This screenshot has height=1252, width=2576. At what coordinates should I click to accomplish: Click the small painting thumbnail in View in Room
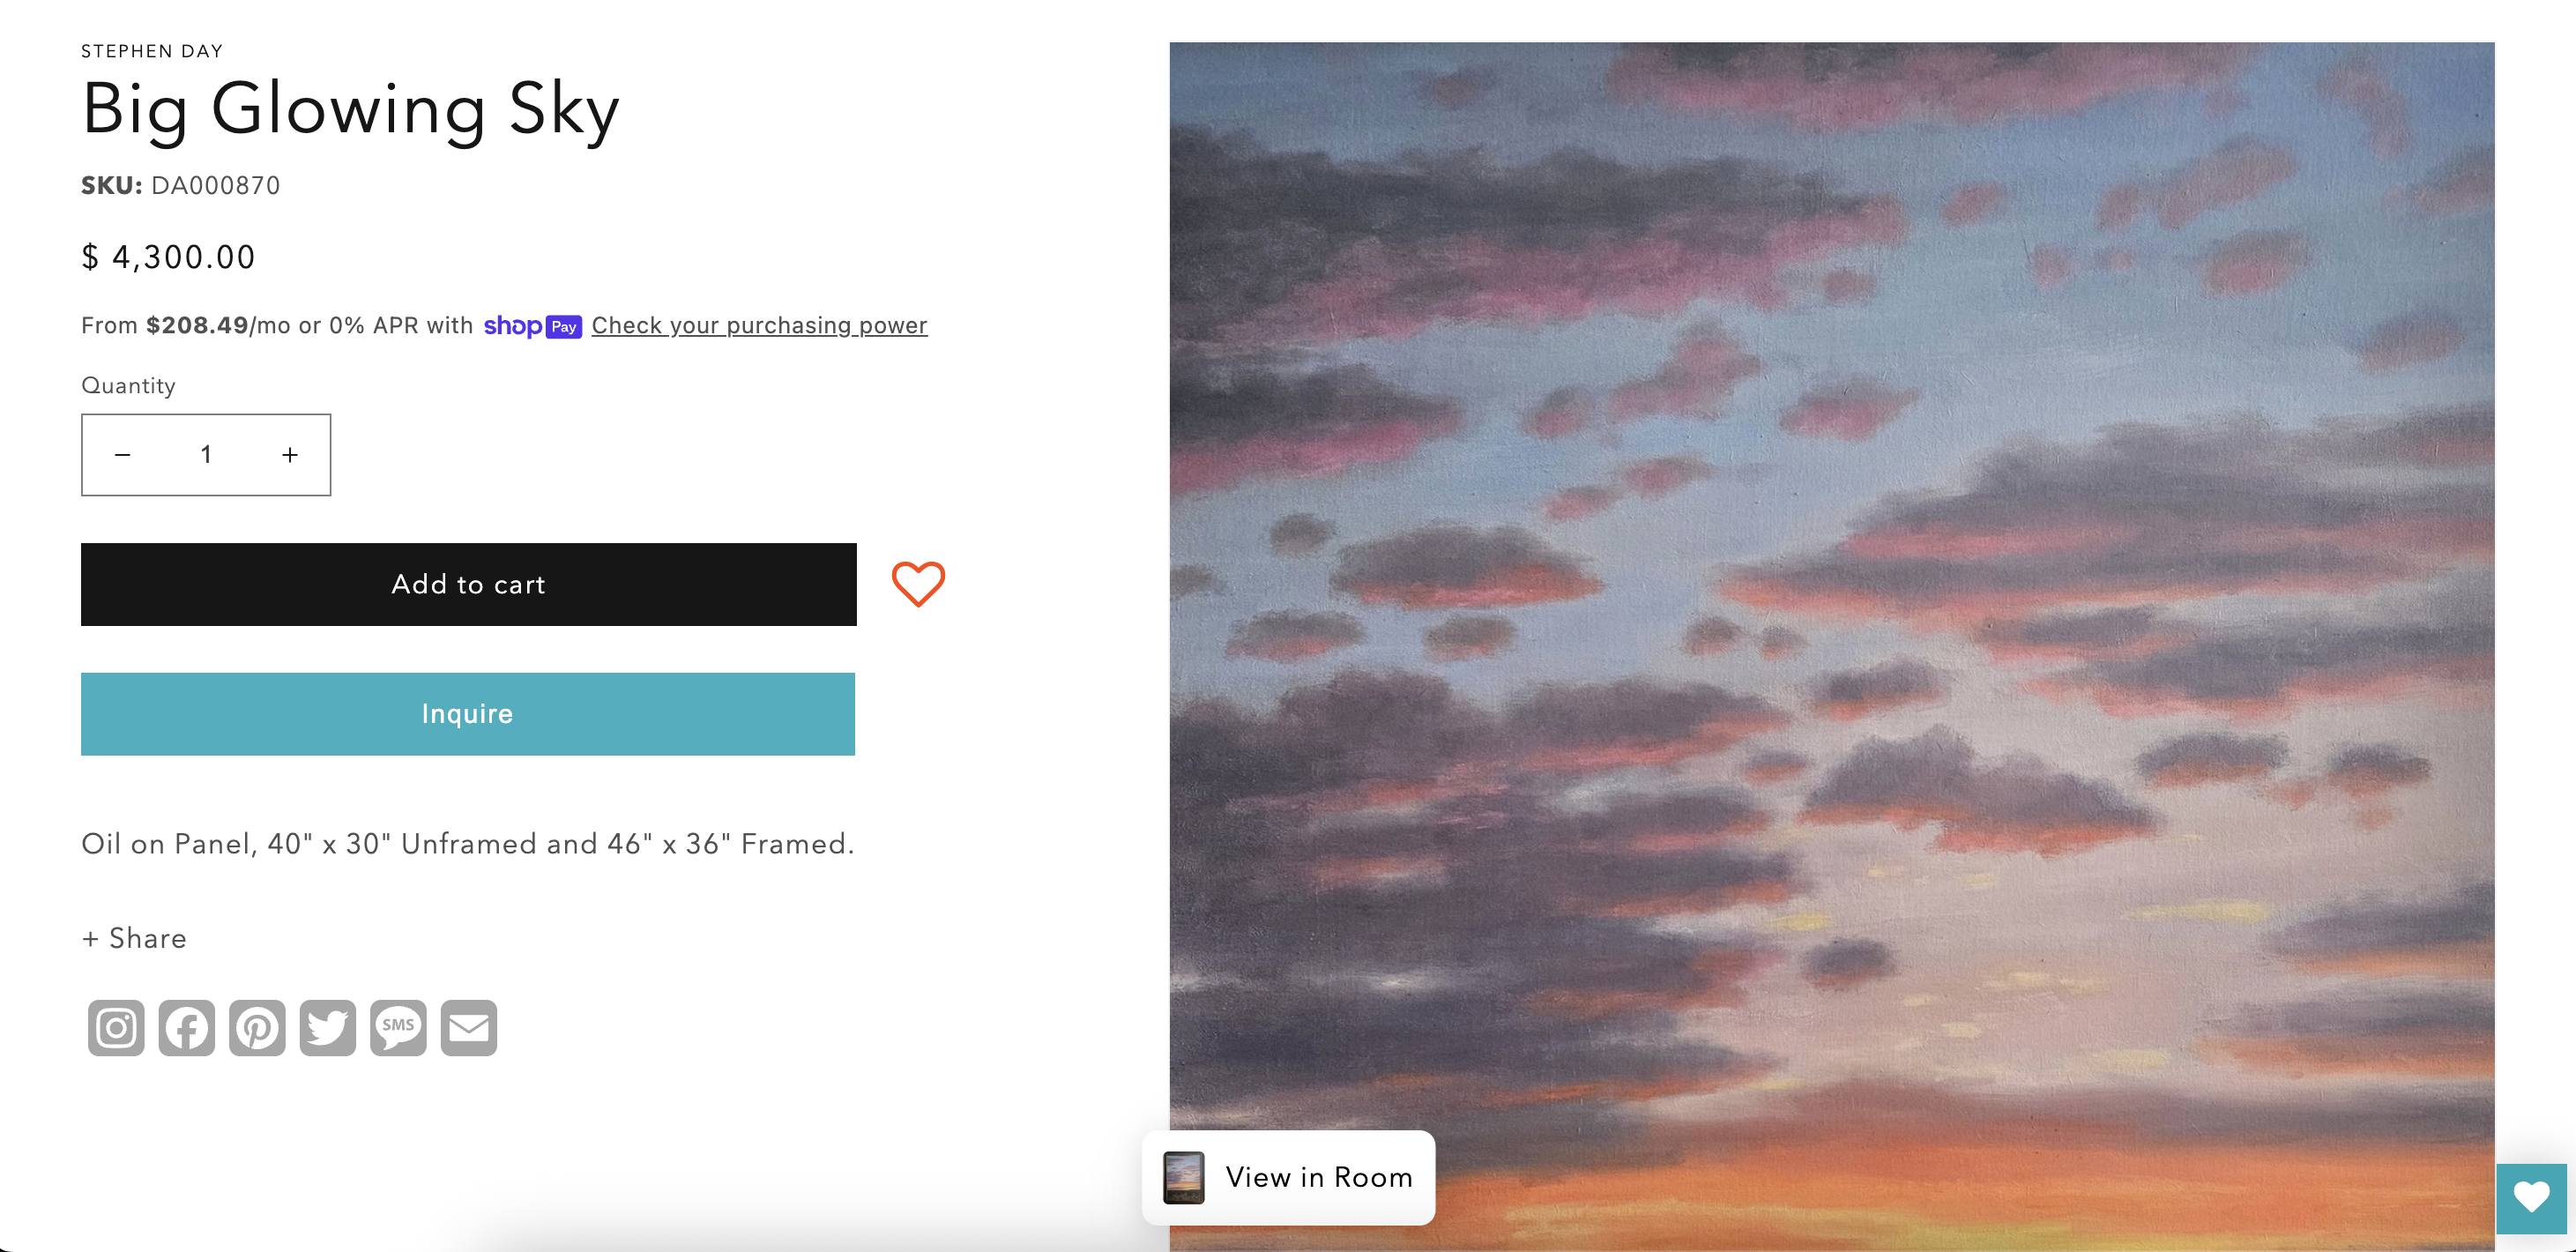click(1183, 1177)
